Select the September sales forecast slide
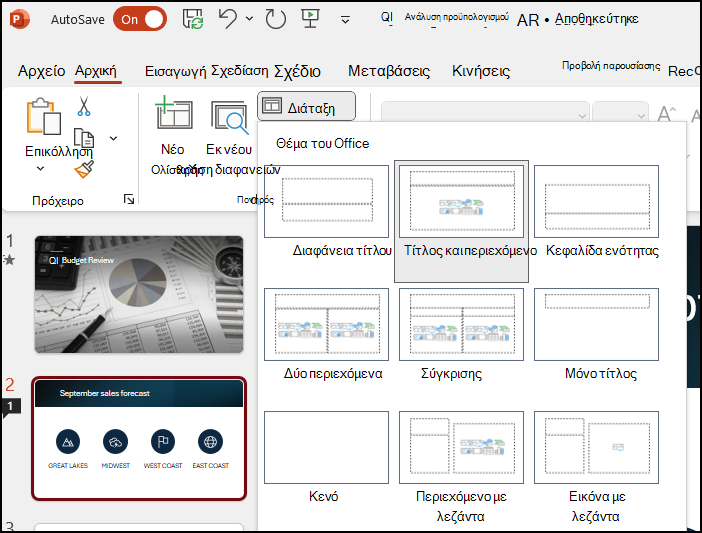Image resolution: width=702 pixels, height=533 pixels. tap(139, 439)
